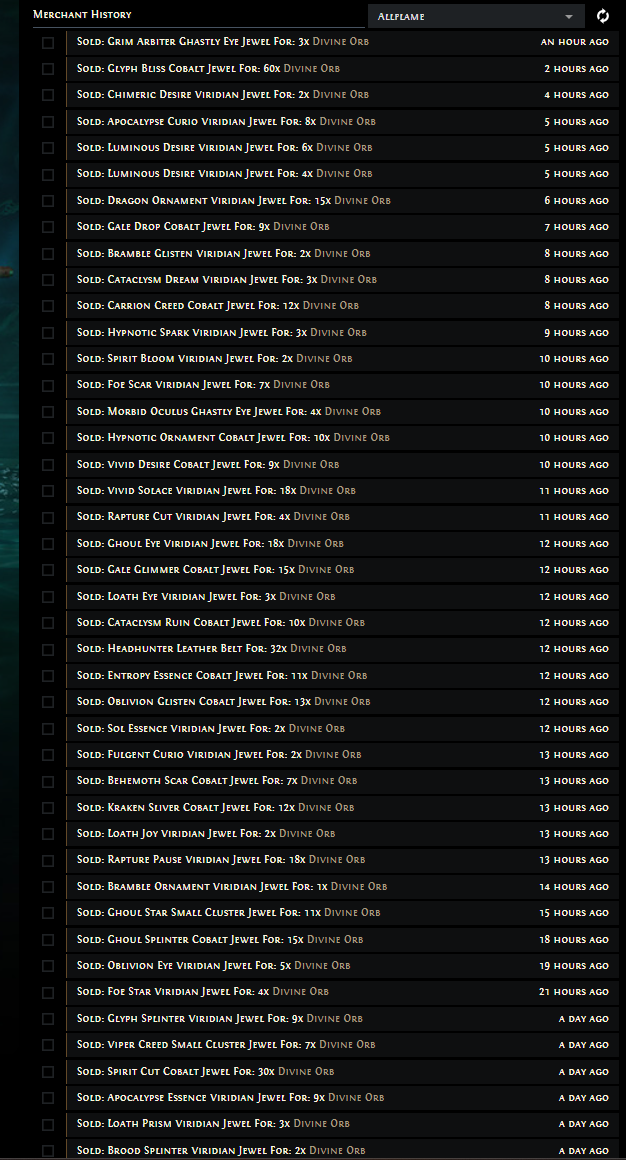Toggle checkbox for Dragon Ornament Viridian Jewel
The width and height of the screenshot is (626, 1160).
(x=48, y=201)
